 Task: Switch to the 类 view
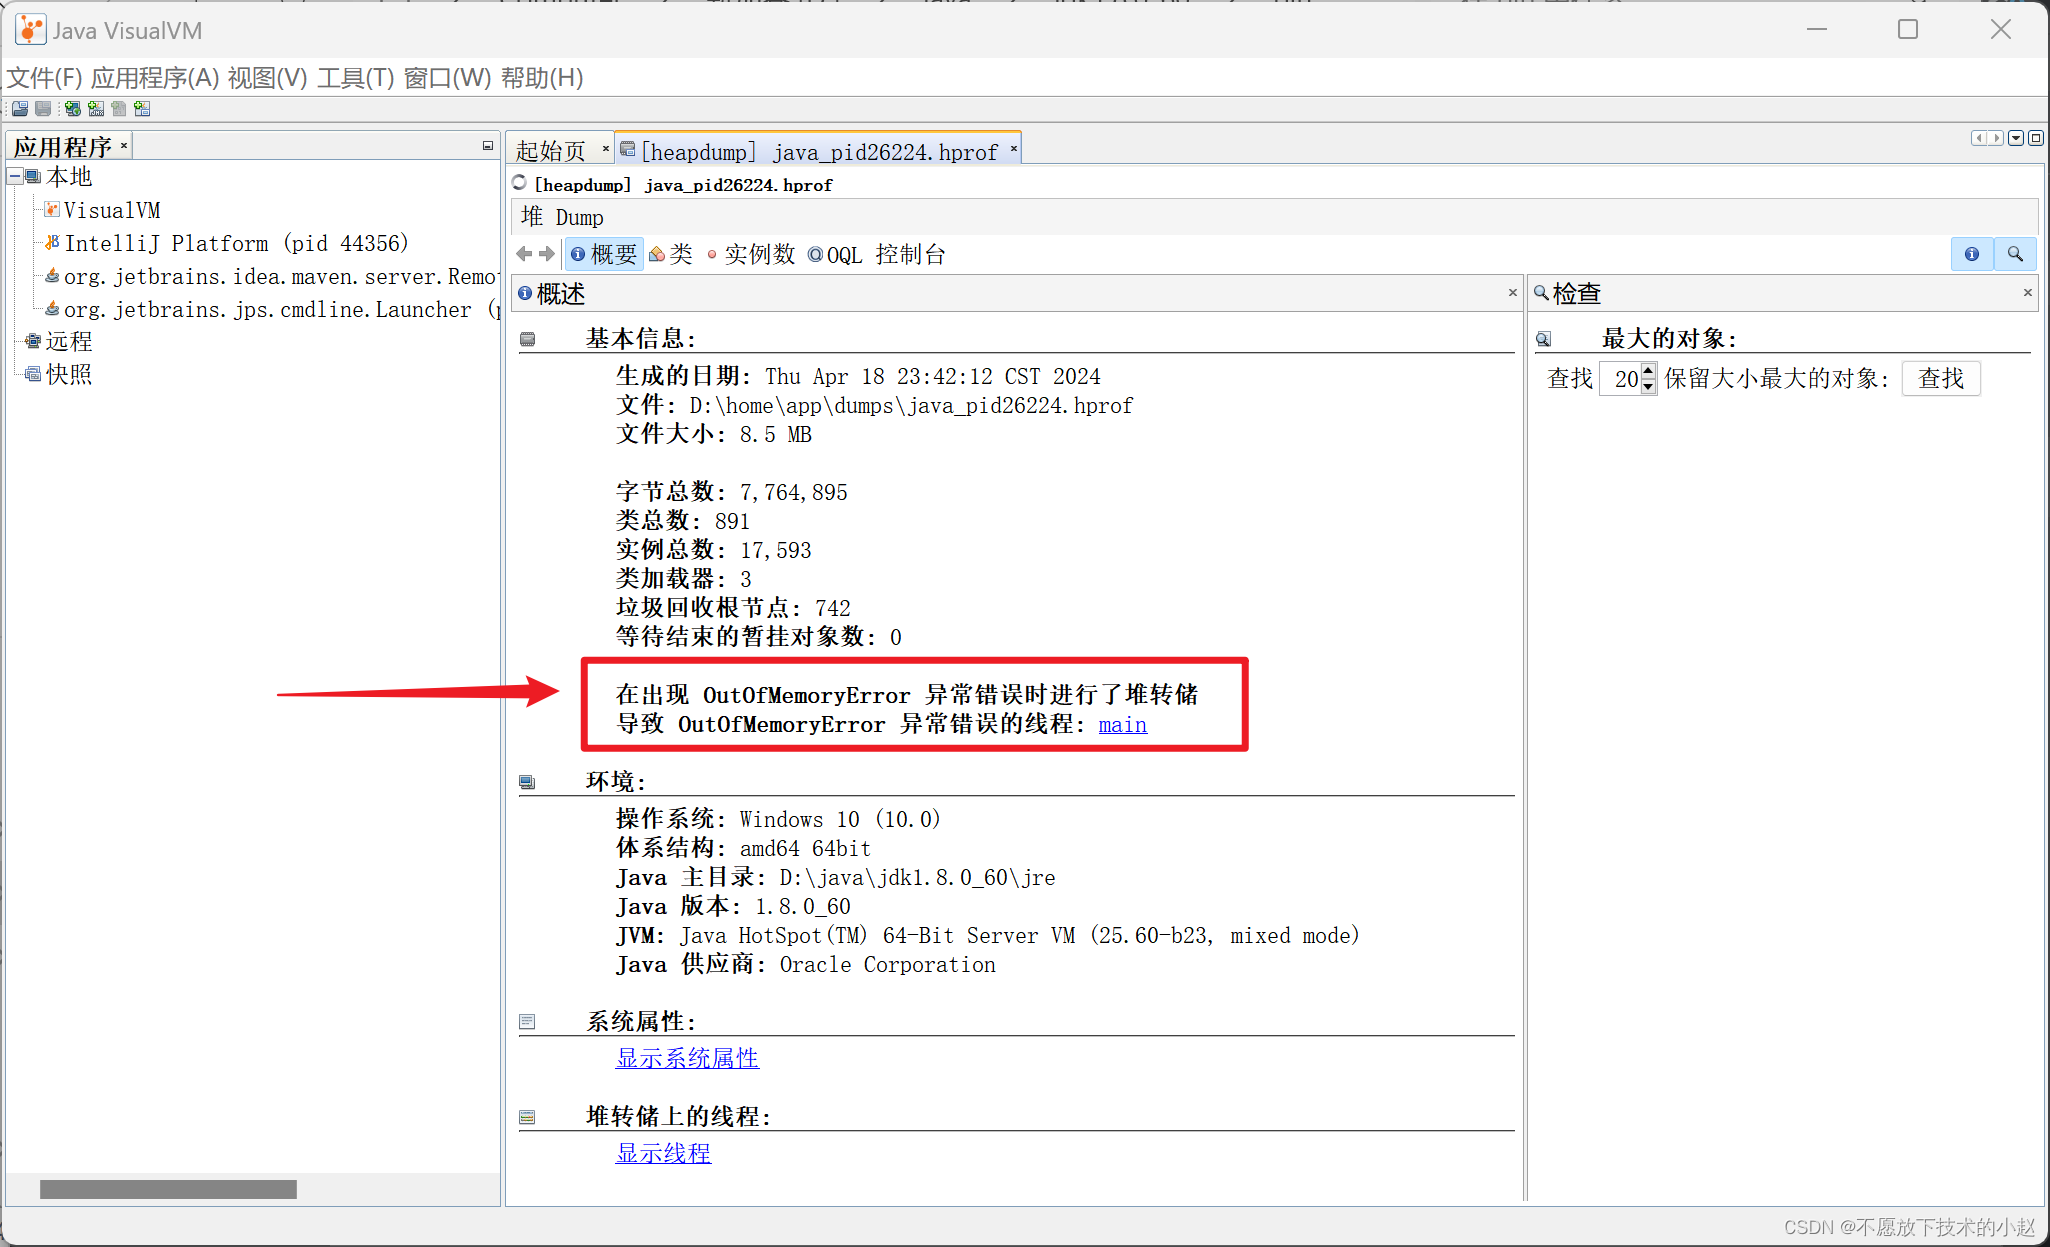point(671,254)
